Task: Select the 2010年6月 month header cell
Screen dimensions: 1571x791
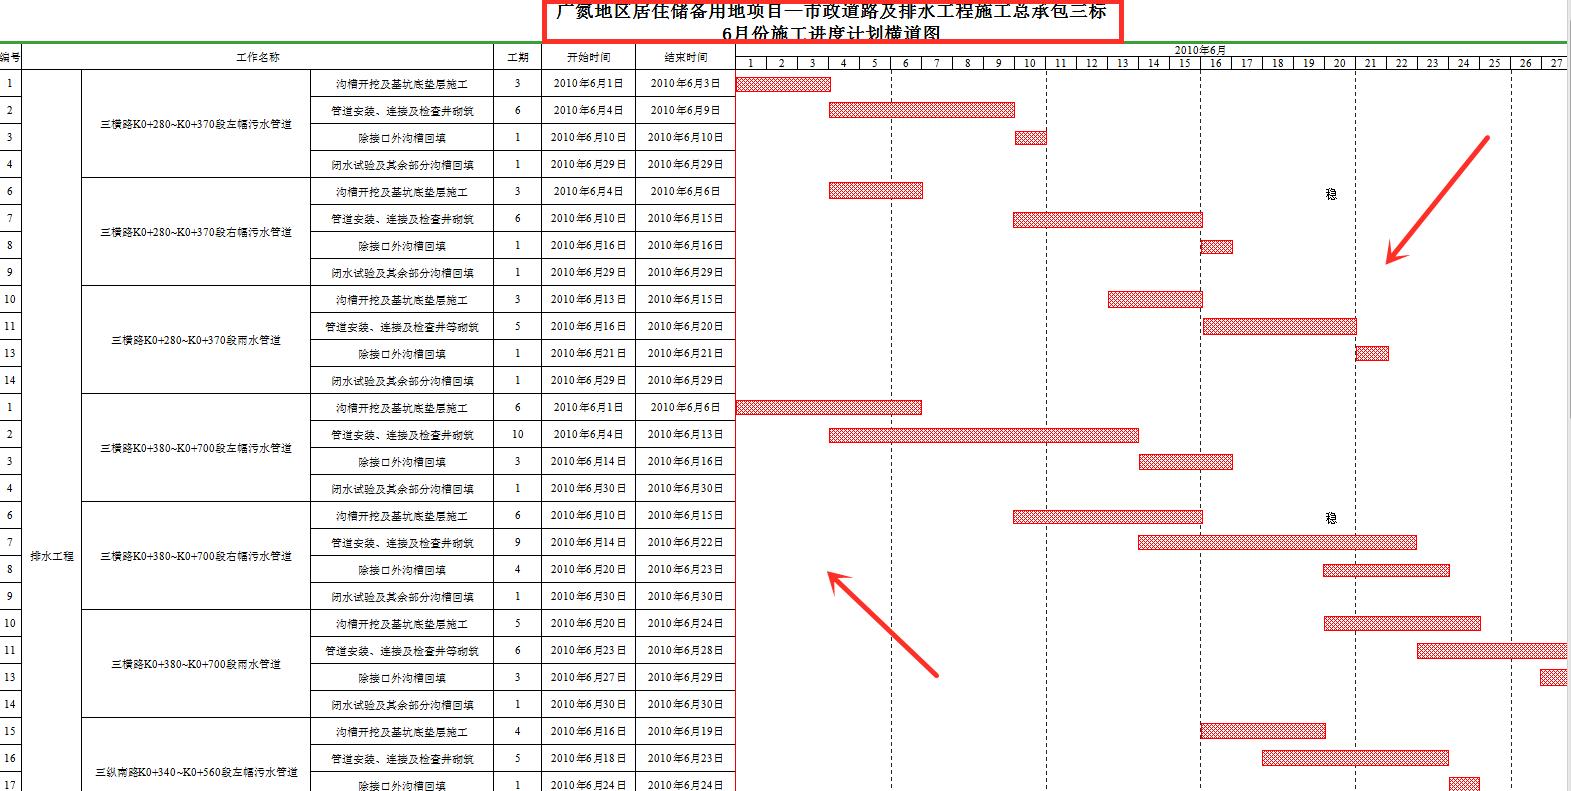Action: 1200,50
